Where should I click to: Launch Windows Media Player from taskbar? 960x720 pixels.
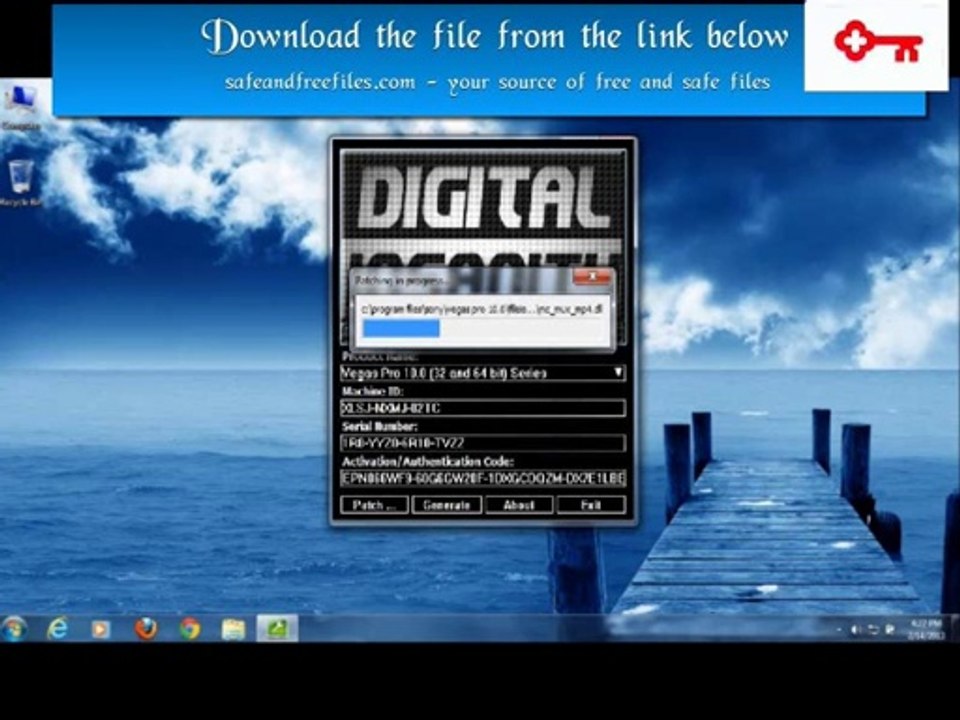[101, 629]
